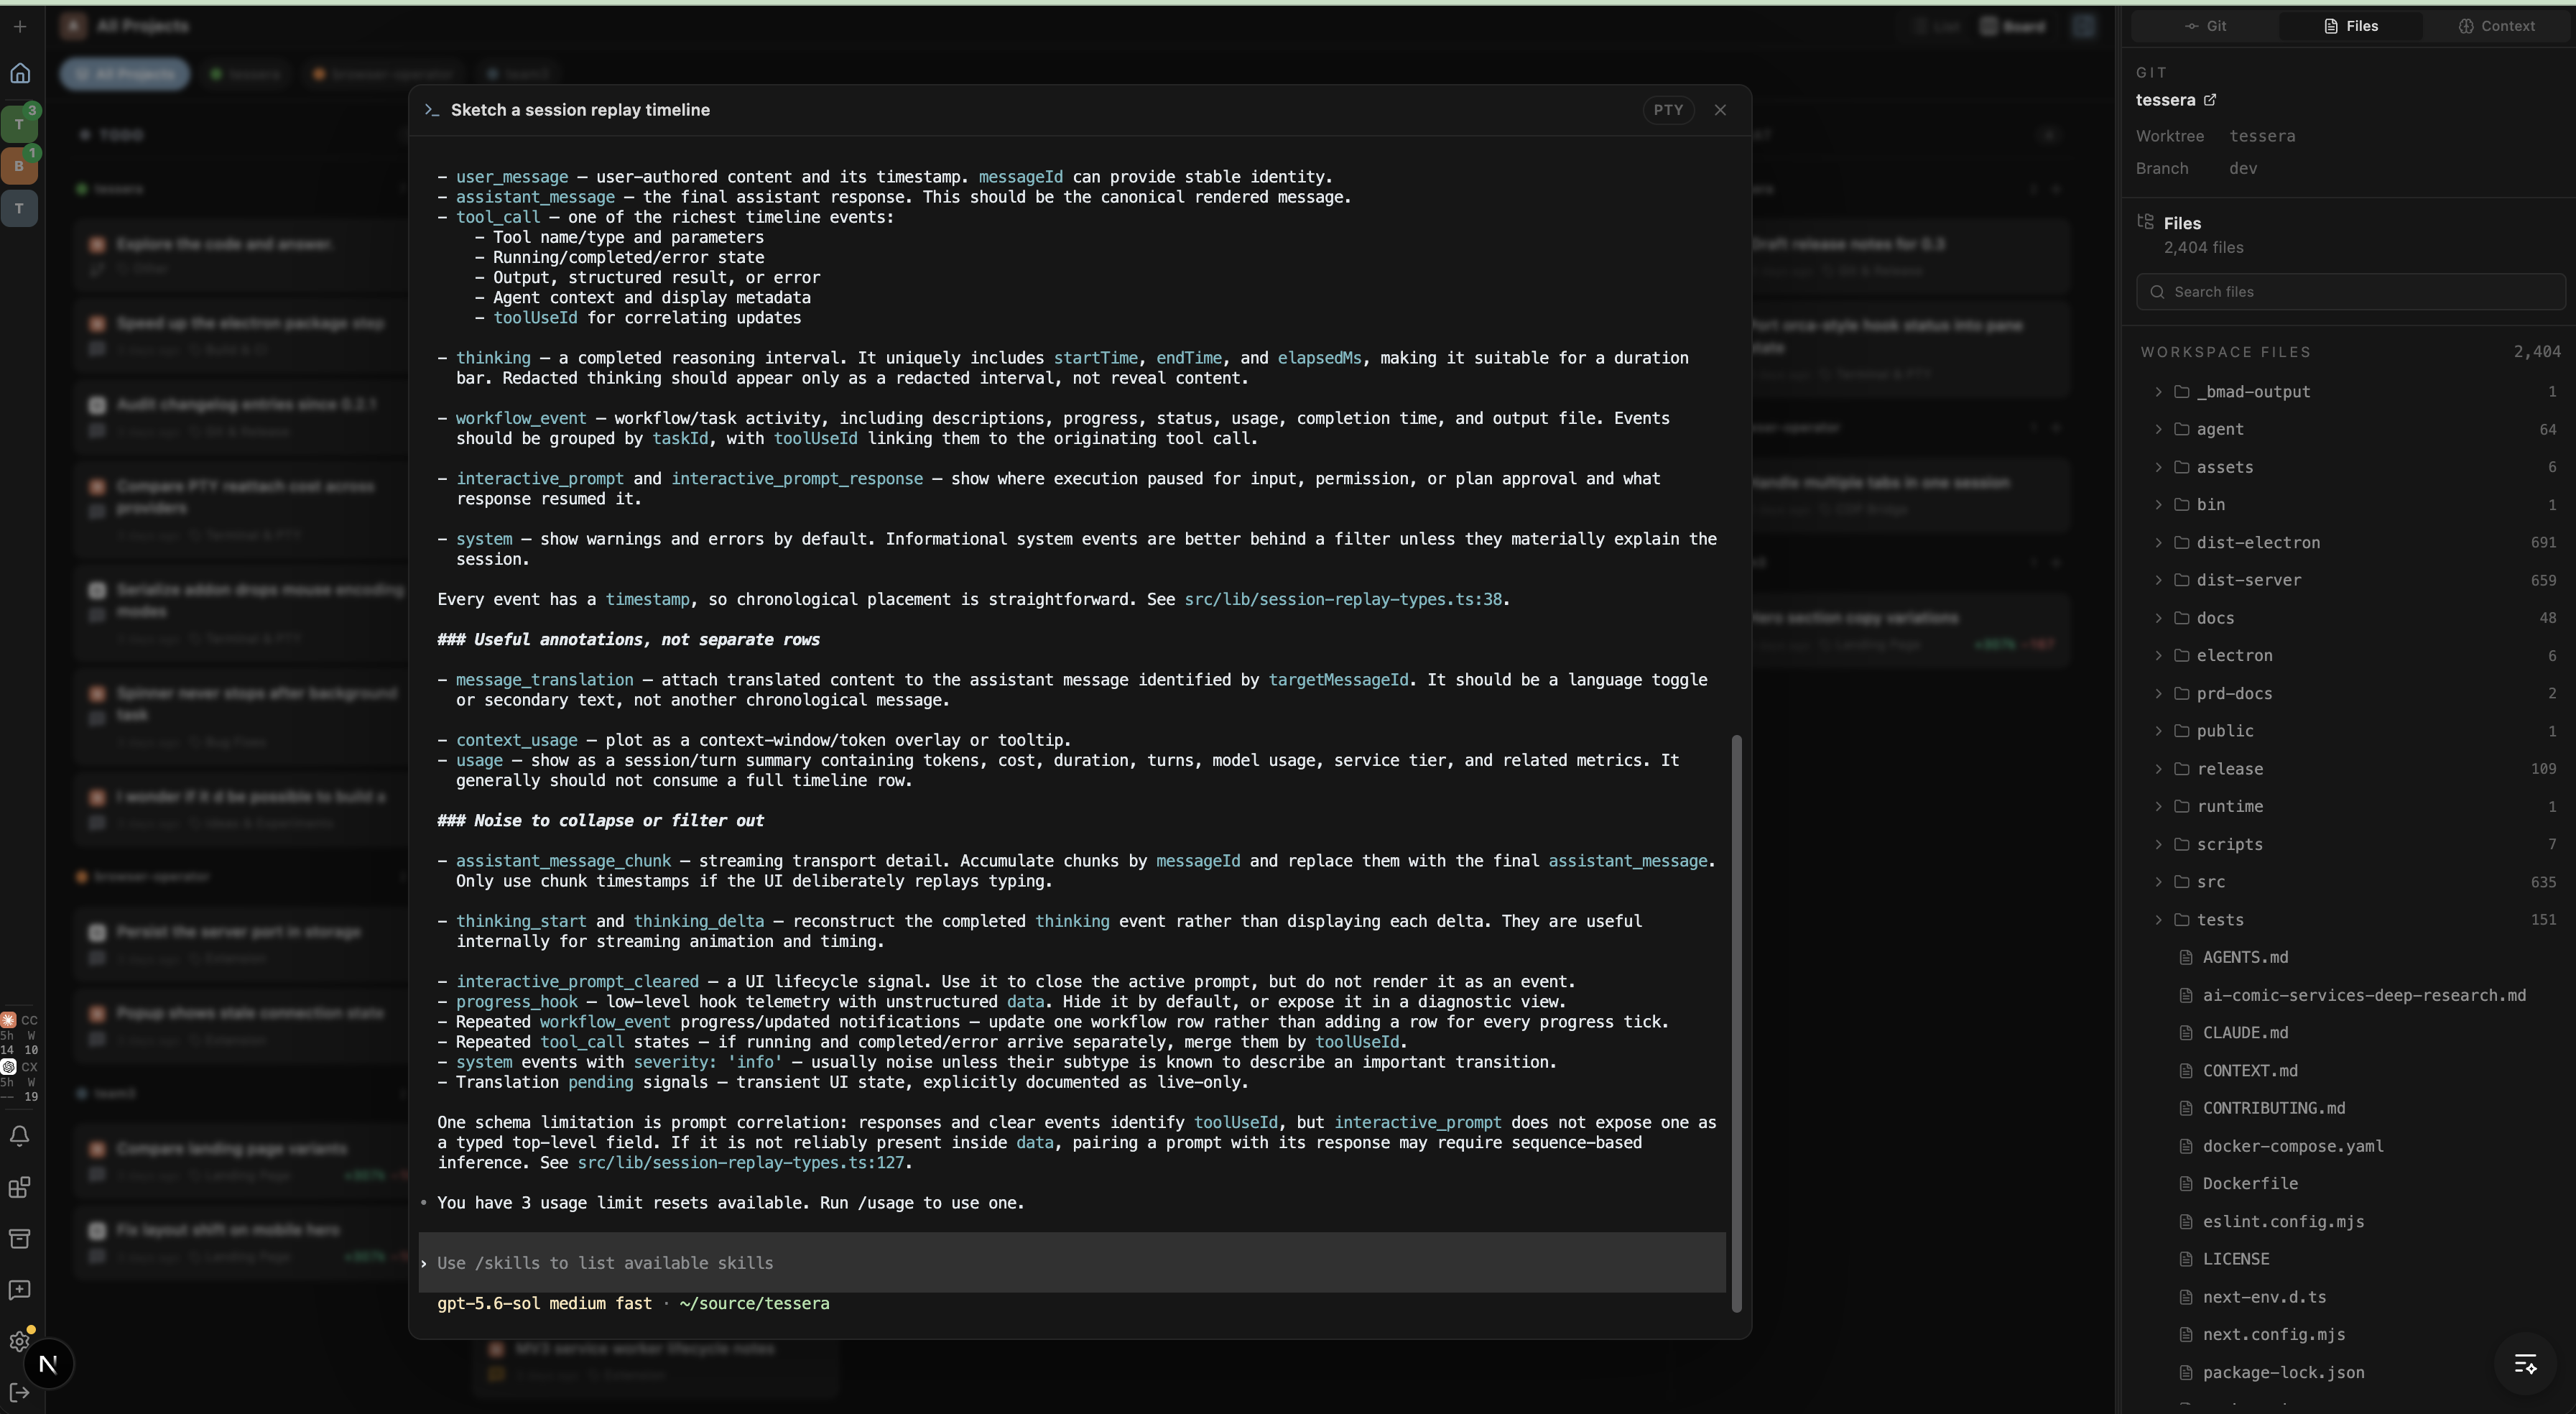Image resolution: width=2576 pixels, height=1414 pixels.
Task: Expand the agent folder chevron
Action: tap(2158, 429)
